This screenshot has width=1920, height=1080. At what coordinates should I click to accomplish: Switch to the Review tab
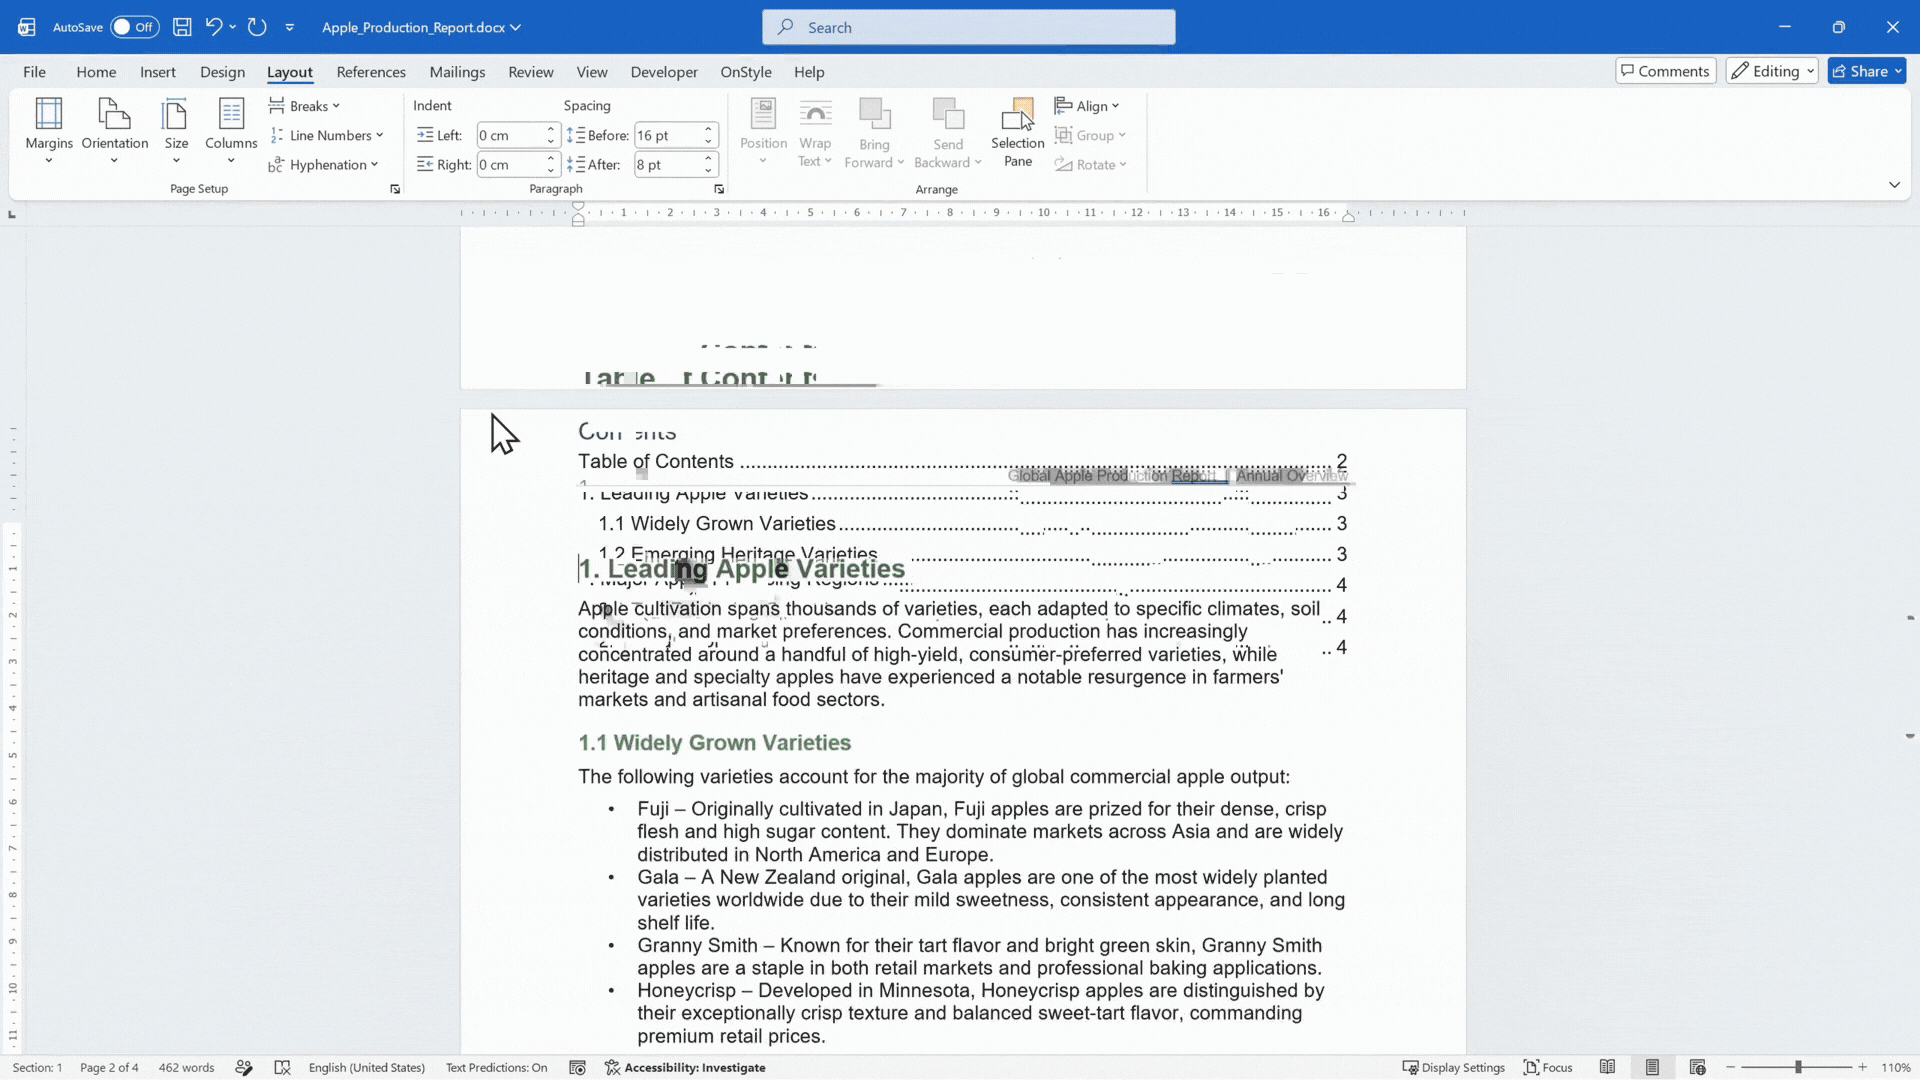(530, 72)
